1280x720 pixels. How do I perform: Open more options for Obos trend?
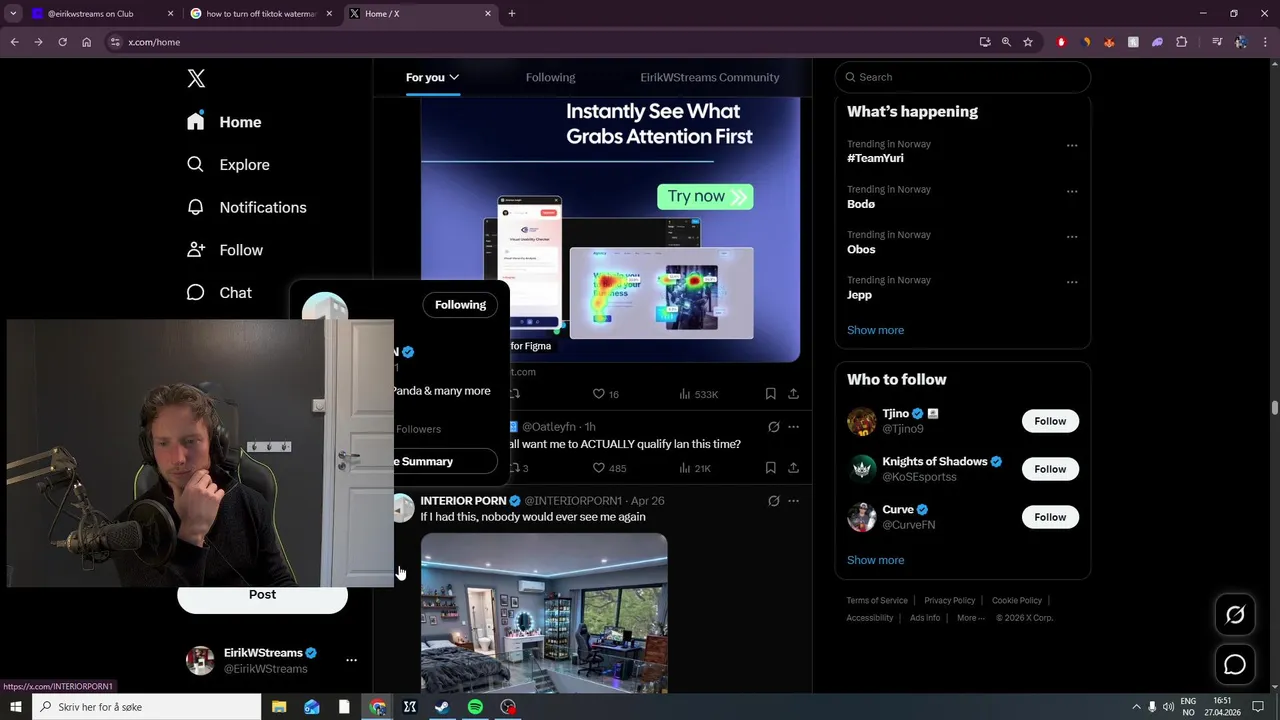coord(1072,237)
